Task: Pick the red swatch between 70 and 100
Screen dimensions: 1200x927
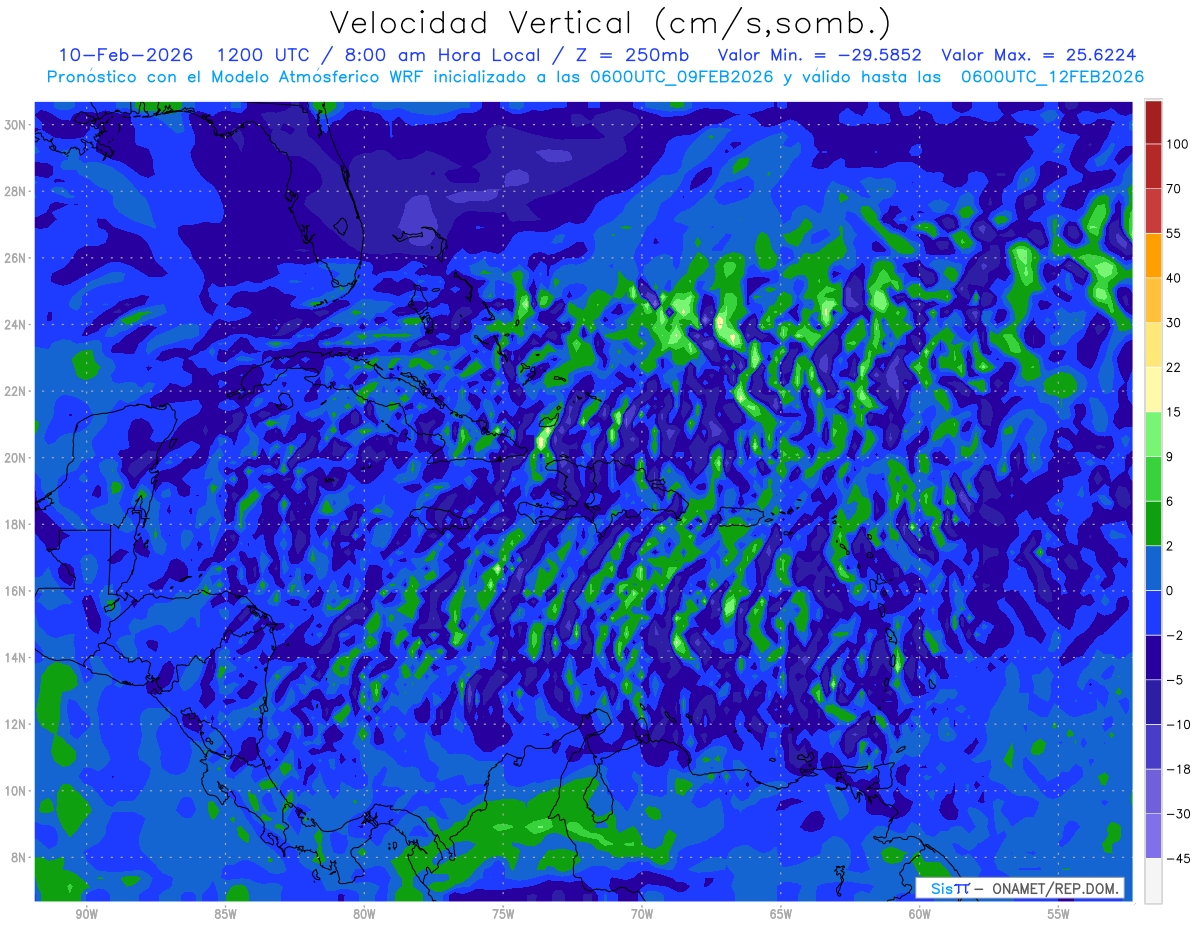Action: click(x=1153, y=165)
